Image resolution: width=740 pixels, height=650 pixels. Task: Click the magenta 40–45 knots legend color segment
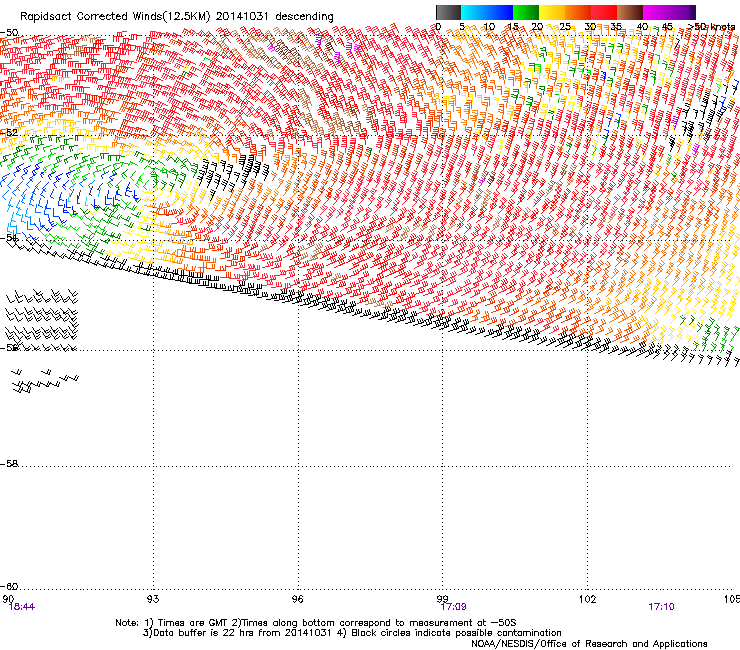pos(656,12)
